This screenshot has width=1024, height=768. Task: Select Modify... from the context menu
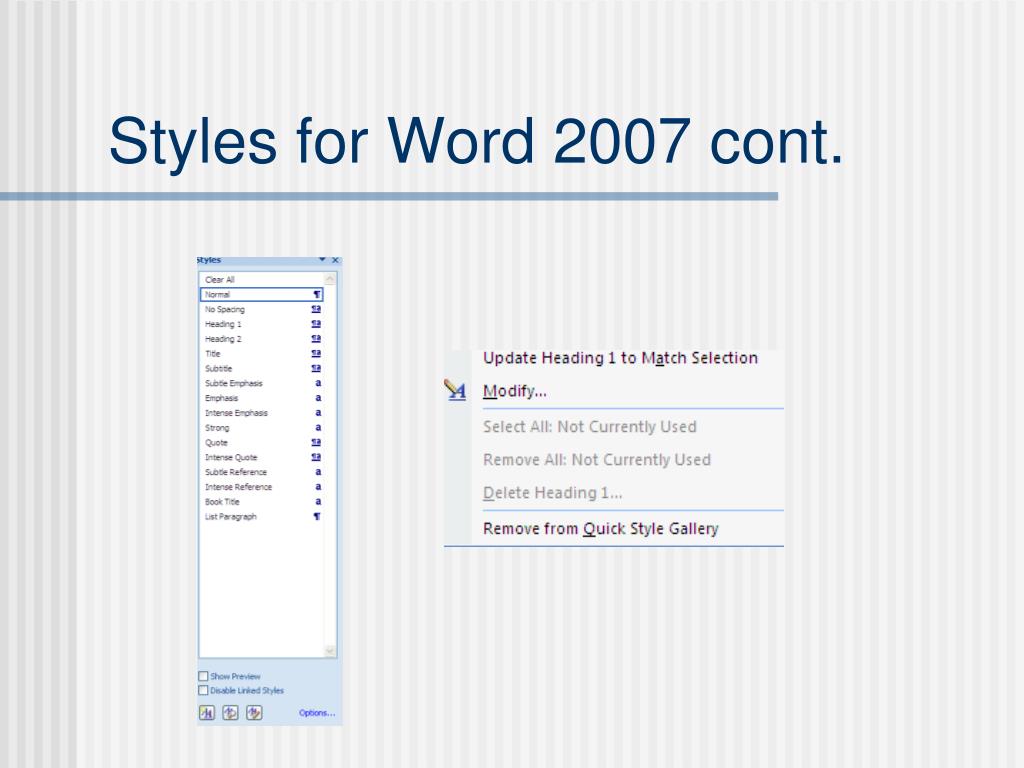[x=515, y=391]
